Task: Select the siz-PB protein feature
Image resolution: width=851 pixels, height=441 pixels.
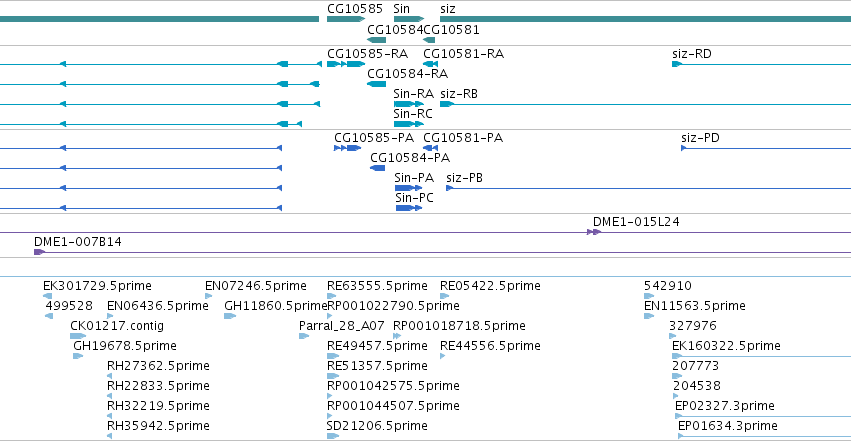Action: [x=649, y=188]
